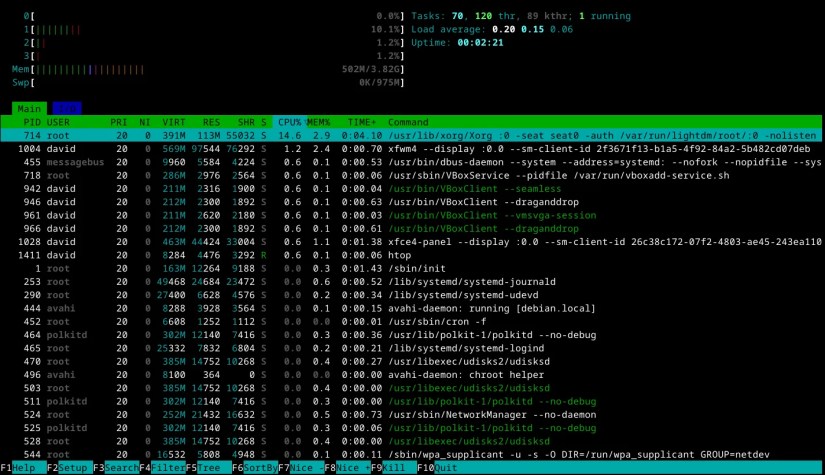Click the Swp swap meter
825x475 pixels.
point(208,83)
